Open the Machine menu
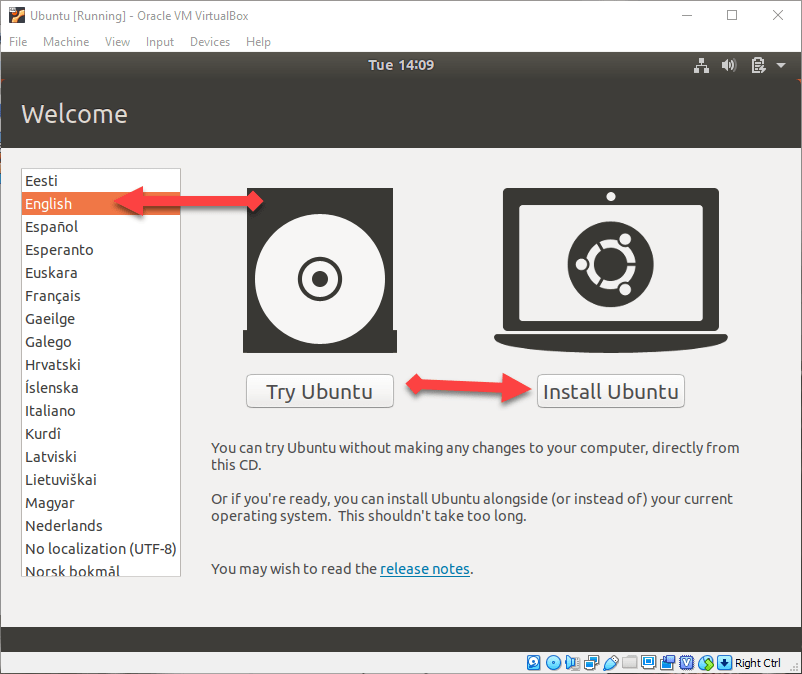The height and width of the screenshot is (674, 802). pyautogui.click(x=66, y=42)
